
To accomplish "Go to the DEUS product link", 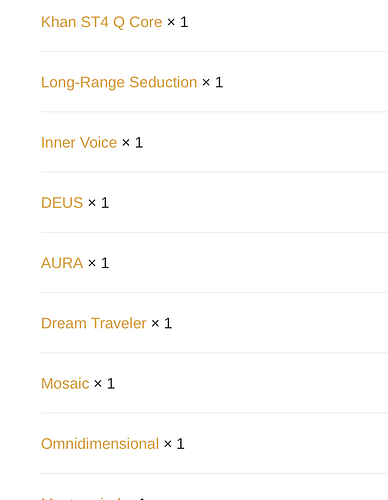I will click(62, 203).
